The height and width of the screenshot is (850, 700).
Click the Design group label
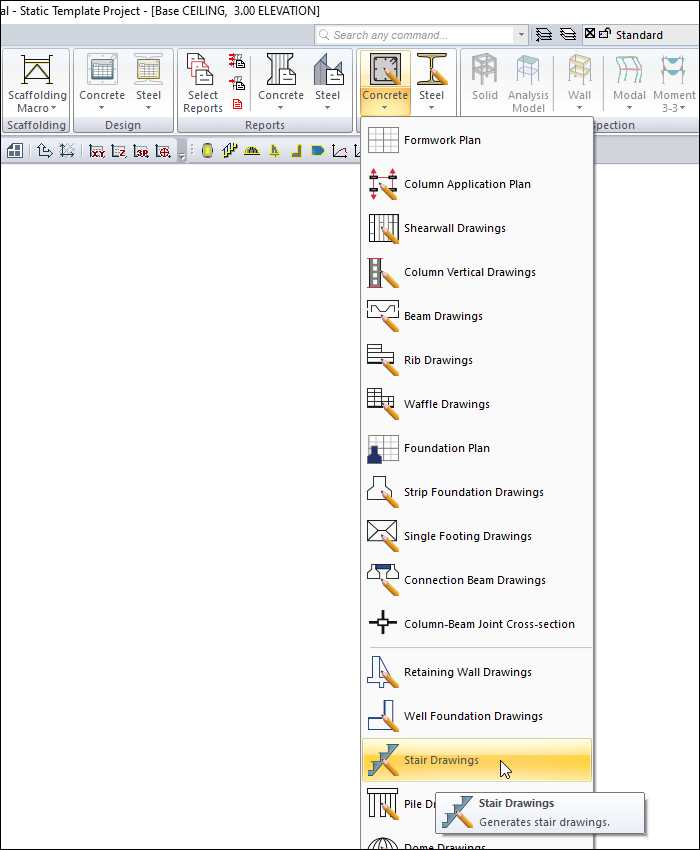123,125
